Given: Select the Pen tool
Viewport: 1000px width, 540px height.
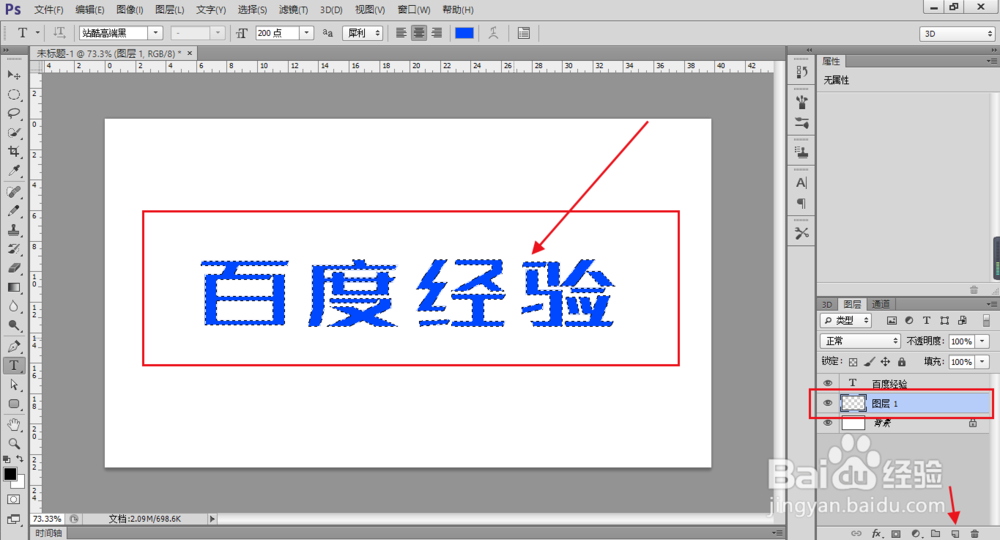Looking at the screenshot, I should coord(13,347).
